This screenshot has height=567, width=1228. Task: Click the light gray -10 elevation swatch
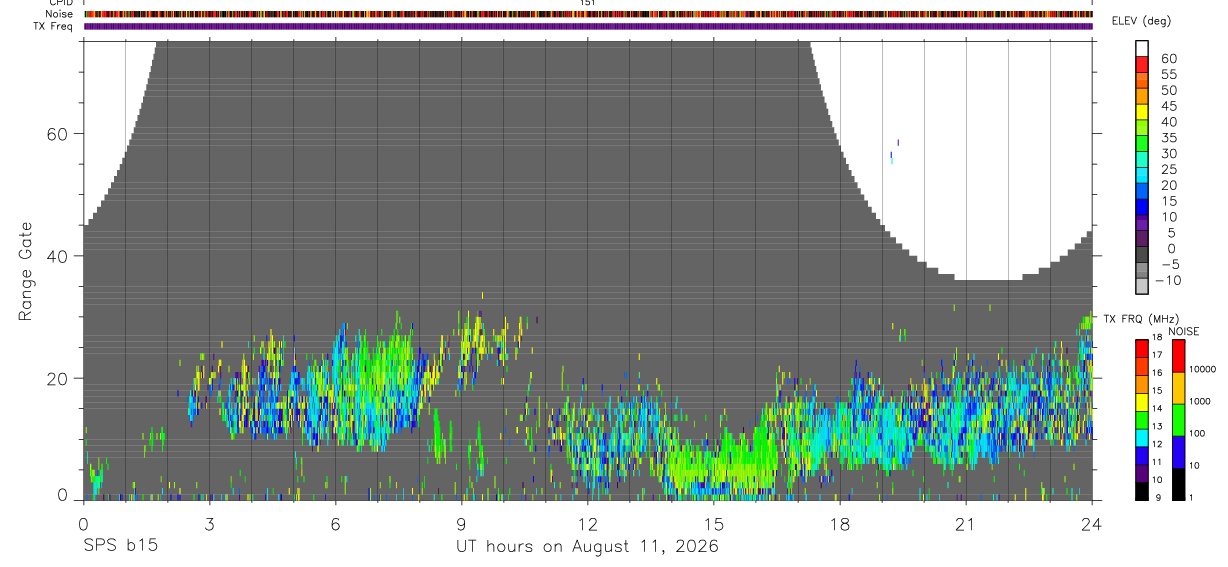point(1142,287)
